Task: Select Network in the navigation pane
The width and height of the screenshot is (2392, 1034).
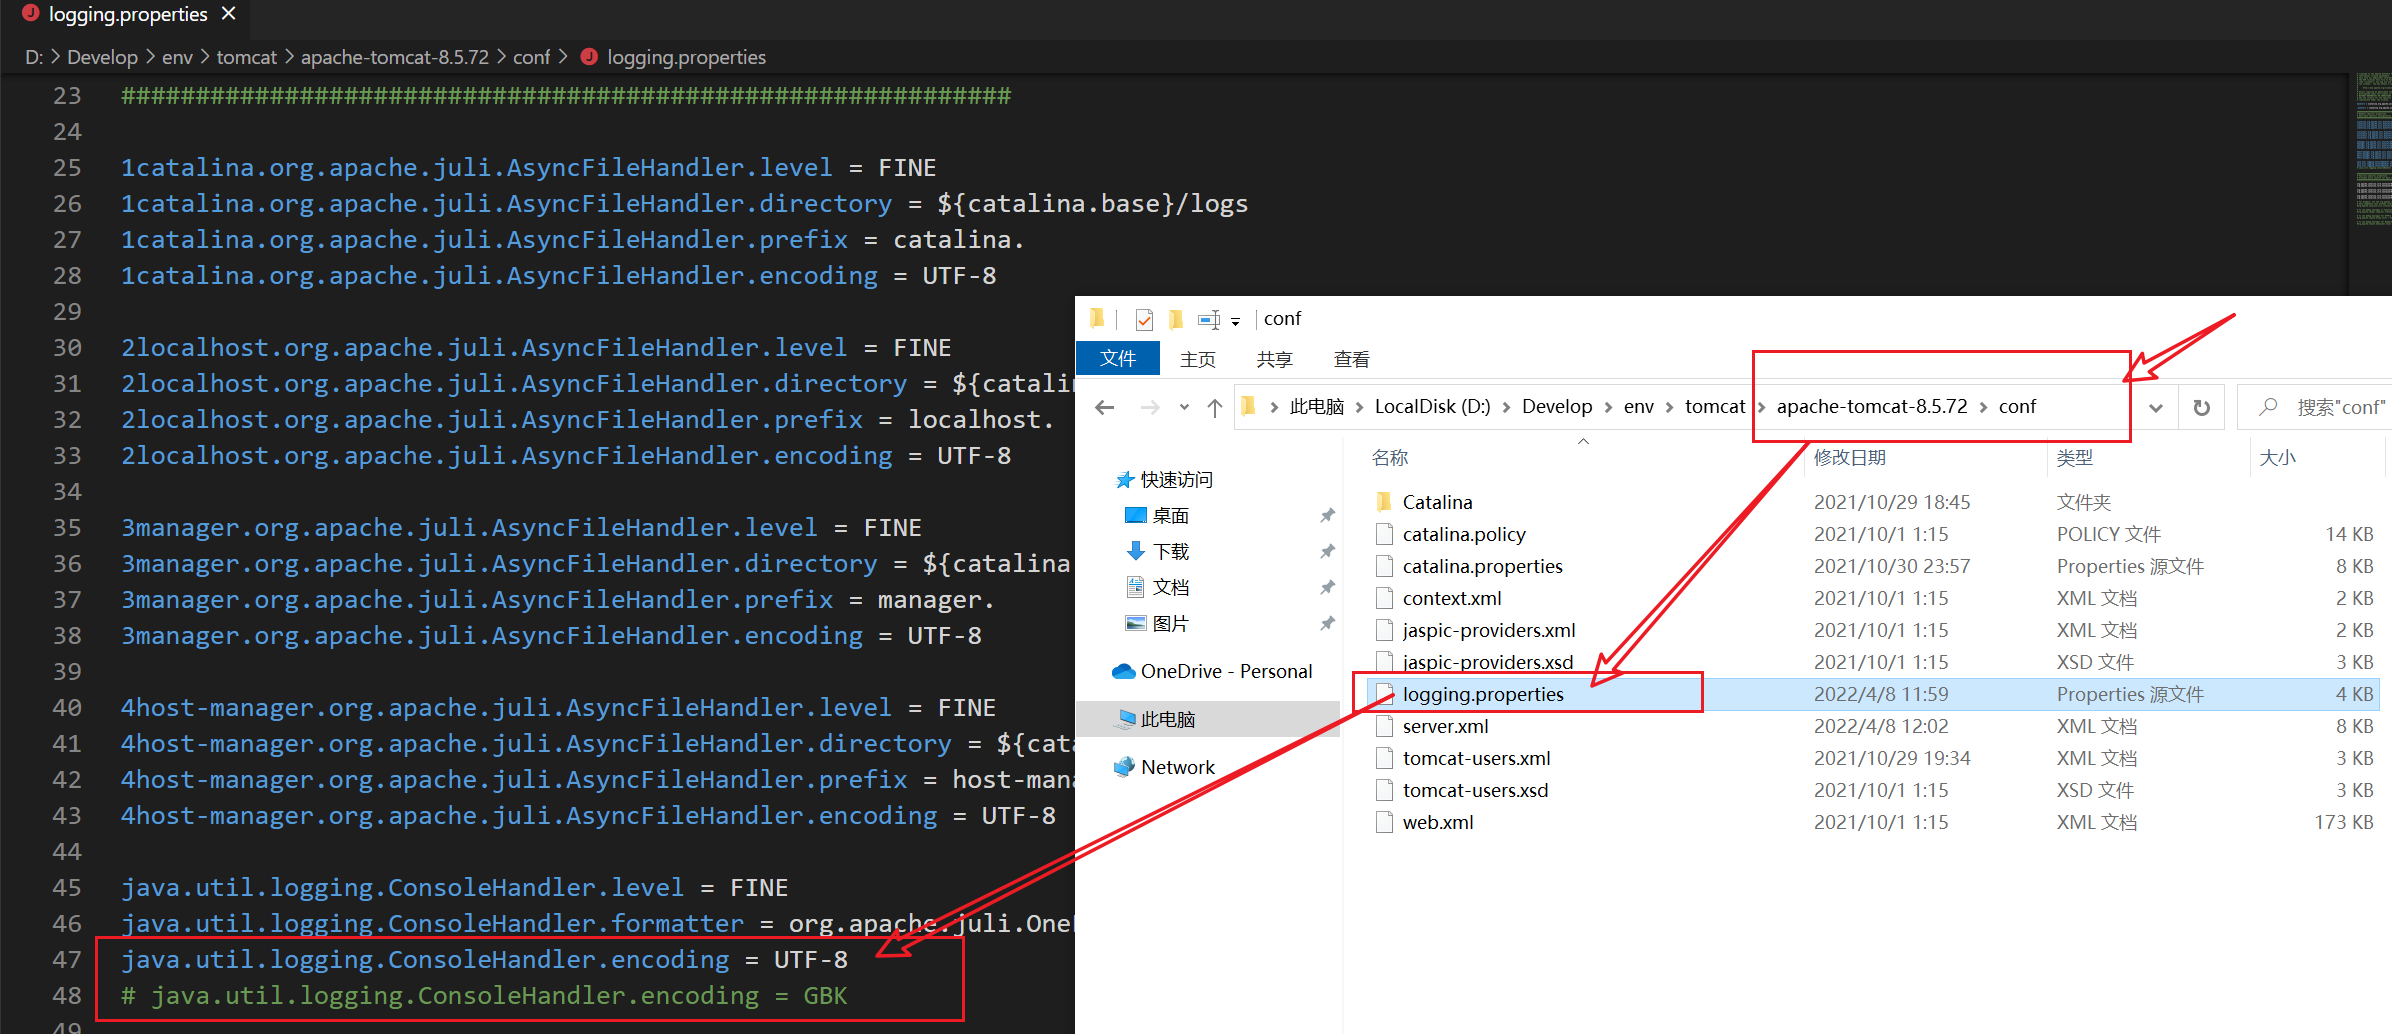Action: pos(1165,767)
